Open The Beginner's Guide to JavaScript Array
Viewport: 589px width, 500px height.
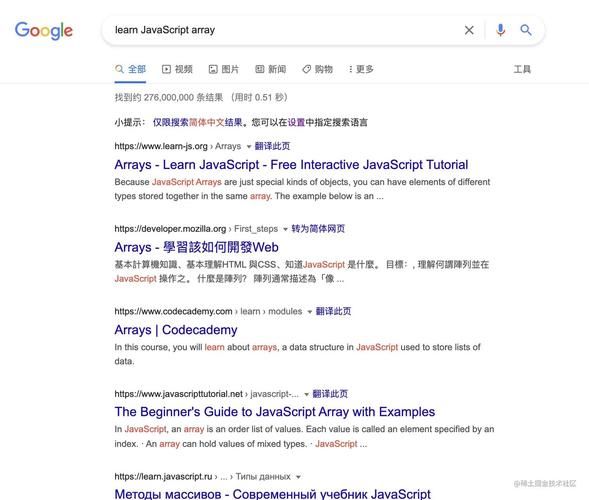tap(275, 412)
